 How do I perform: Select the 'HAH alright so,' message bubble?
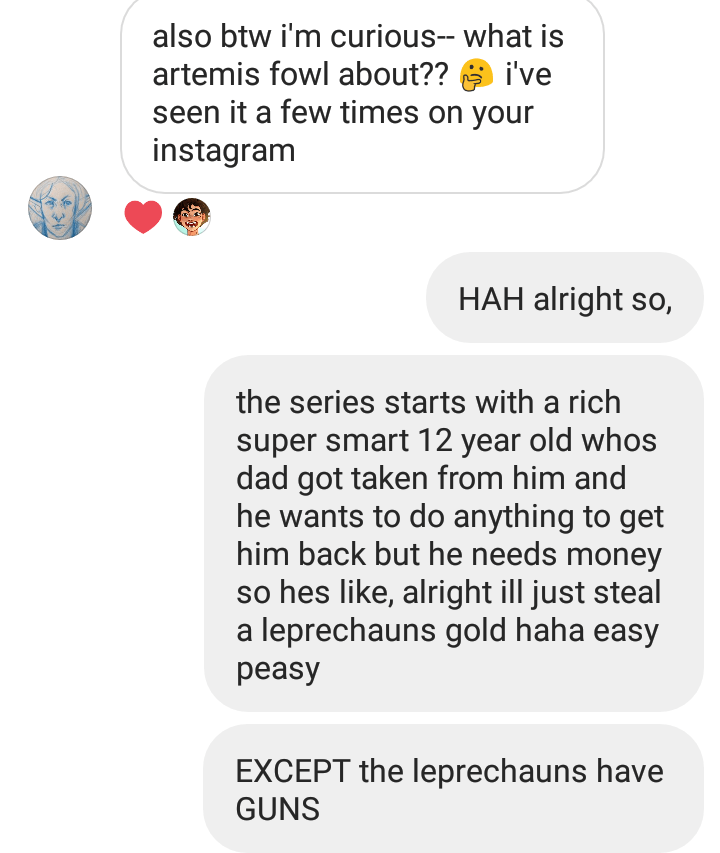pyautogui.click(x=564, y=298)
